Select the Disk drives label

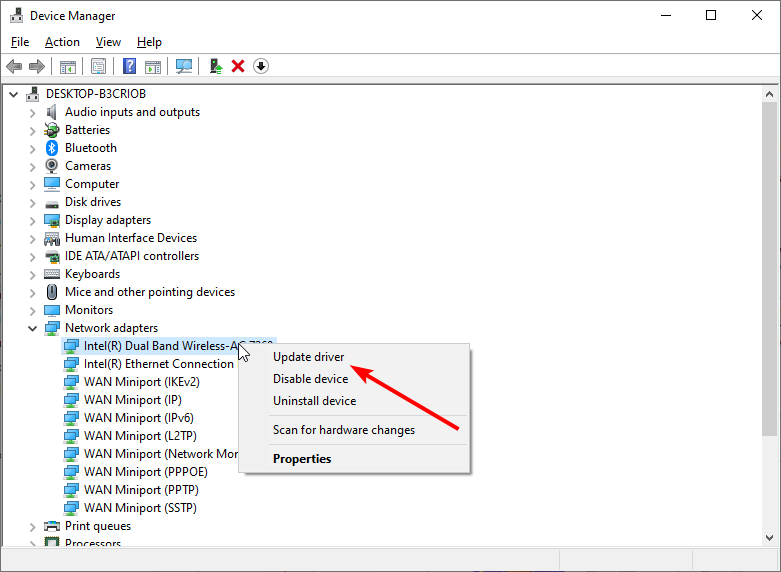(93, 202)
